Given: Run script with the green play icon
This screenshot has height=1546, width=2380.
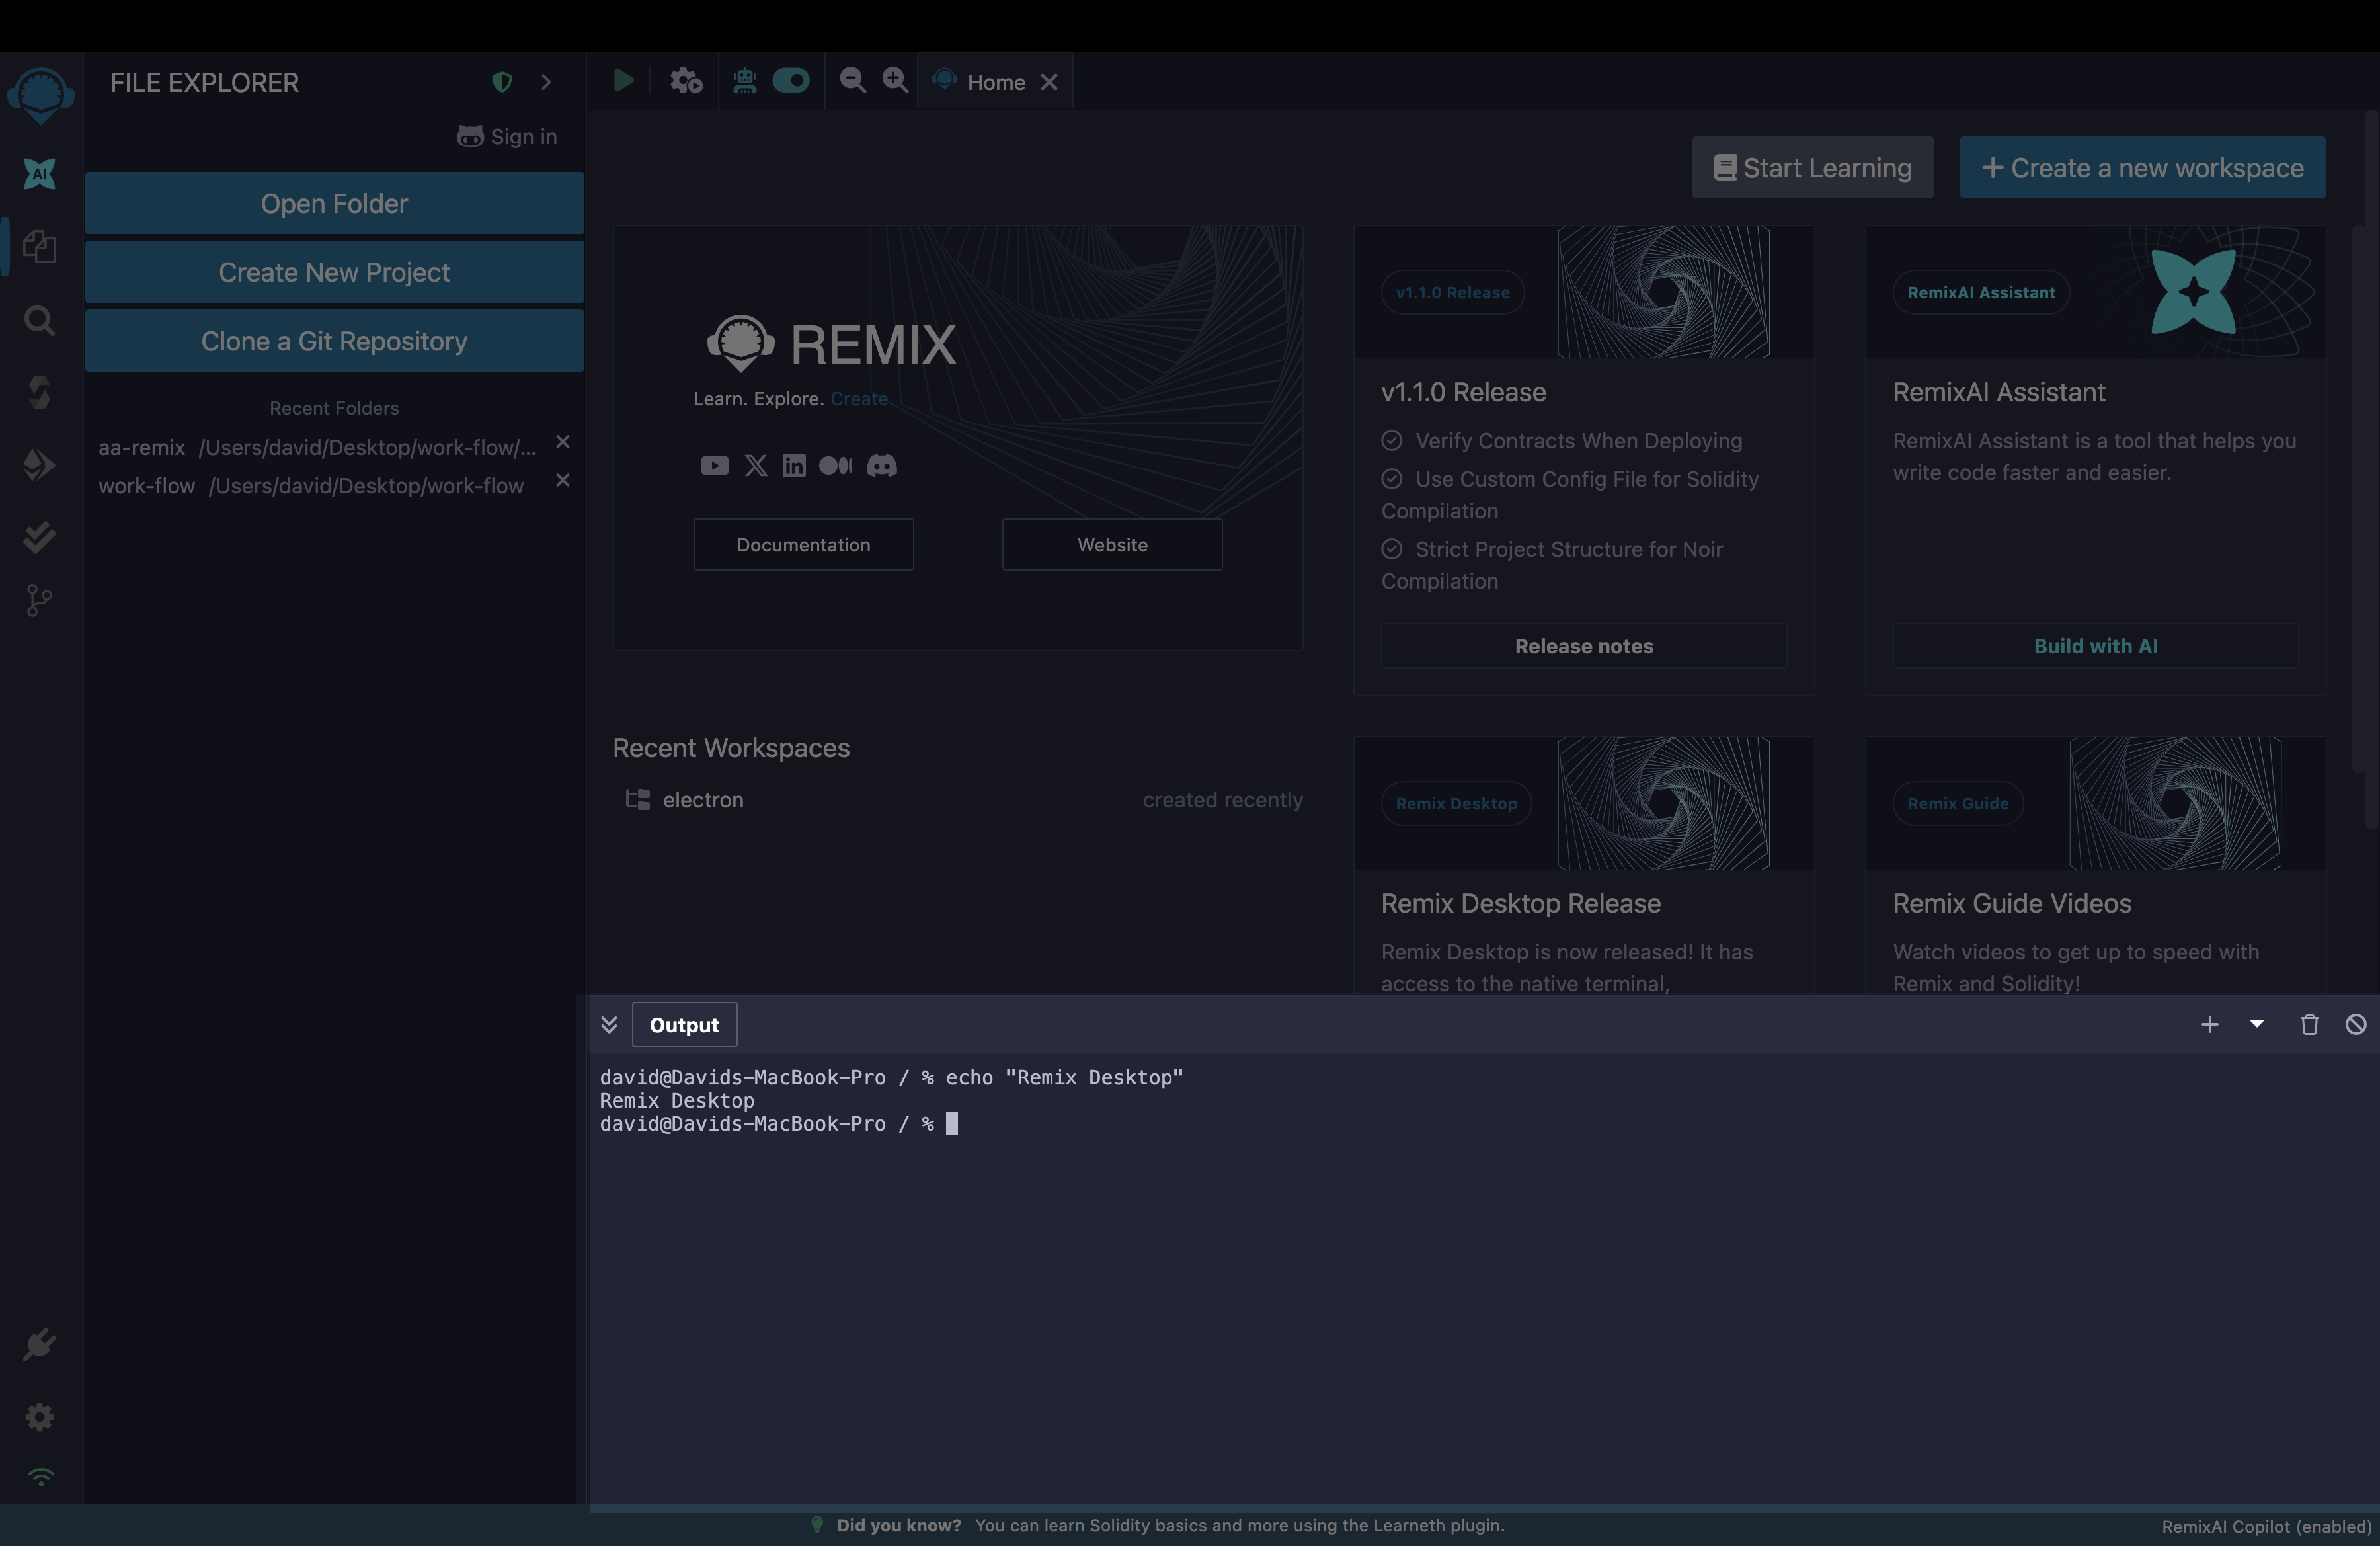Looking at the screenshot, I should click(x=624, y=80).
